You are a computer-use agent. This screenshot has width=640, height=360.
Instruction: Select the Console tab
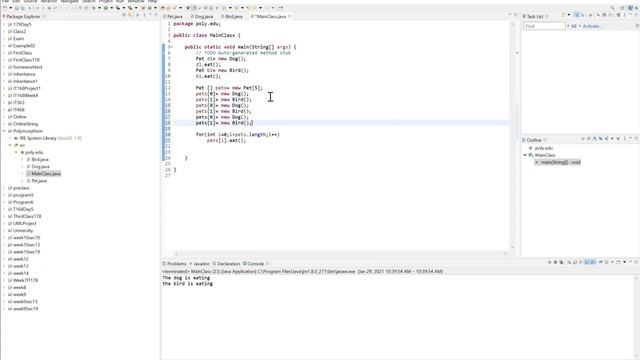pos(253,264)
